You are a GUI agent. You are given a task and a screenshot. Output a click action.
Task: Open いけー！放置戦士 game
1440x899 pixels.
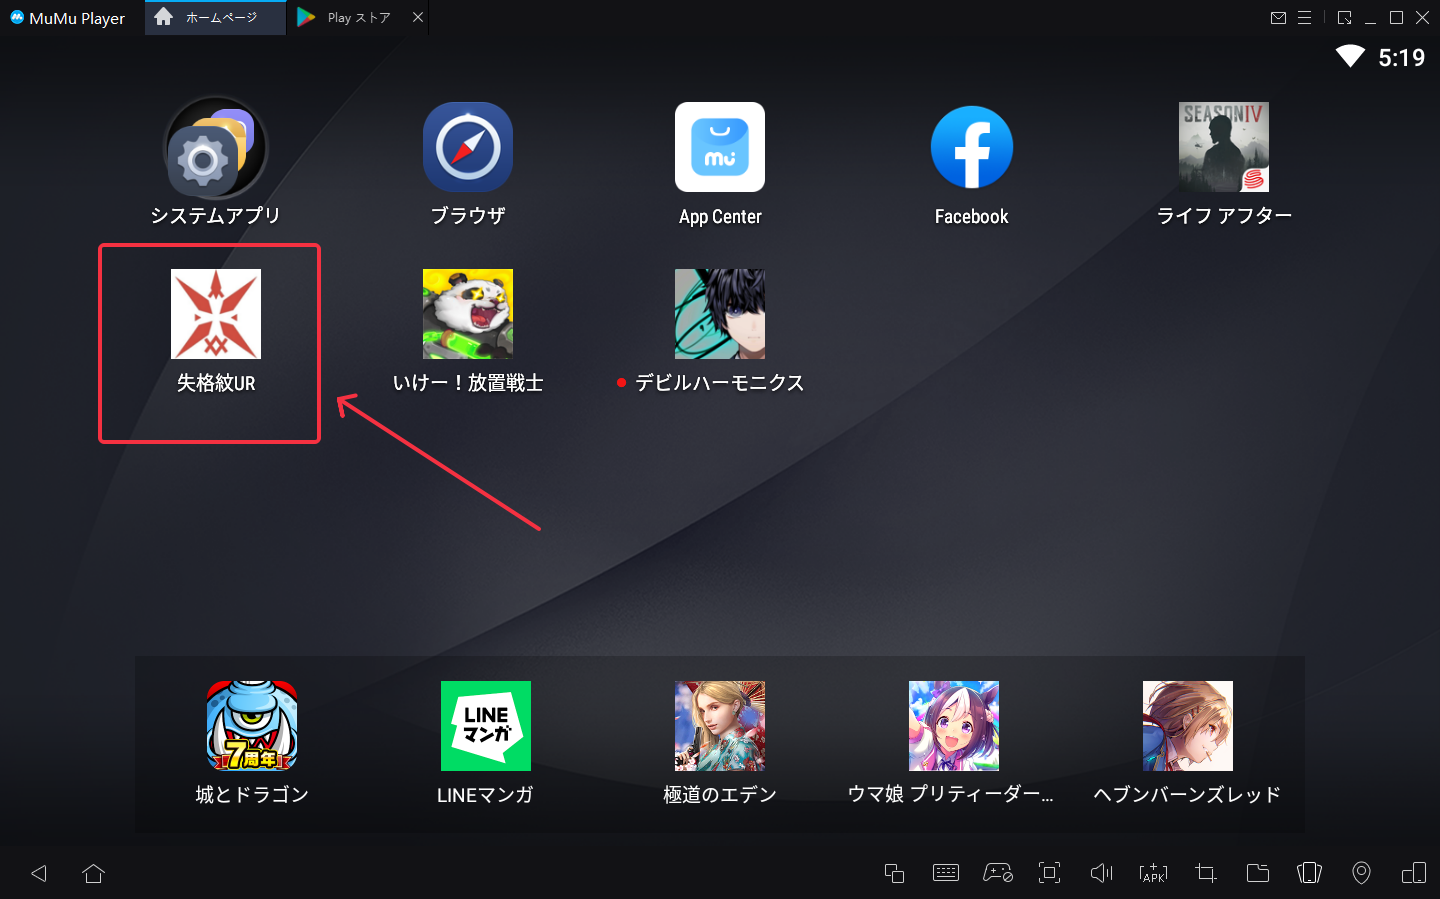click(x=468, y=314)
